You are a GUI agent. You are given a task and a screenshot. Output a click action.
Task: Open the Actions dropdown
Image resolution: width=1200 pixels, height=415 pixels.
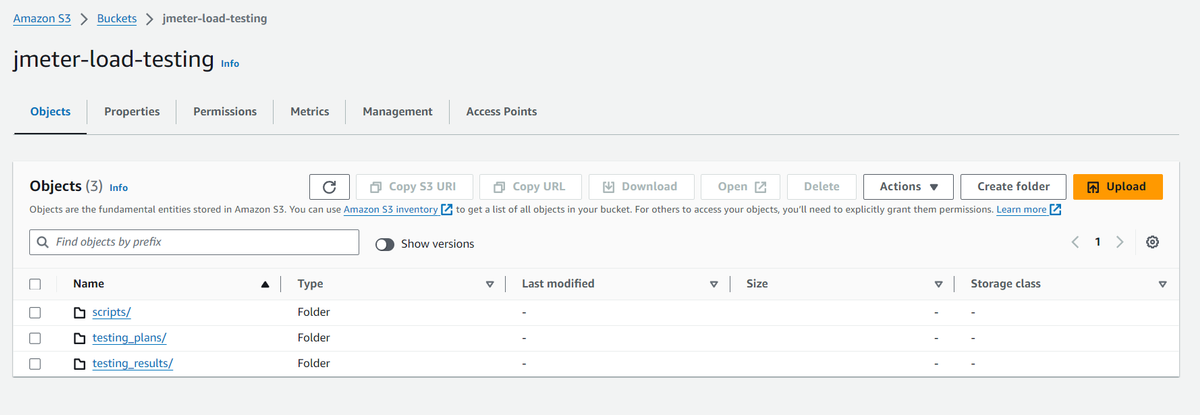coord(907,187)
